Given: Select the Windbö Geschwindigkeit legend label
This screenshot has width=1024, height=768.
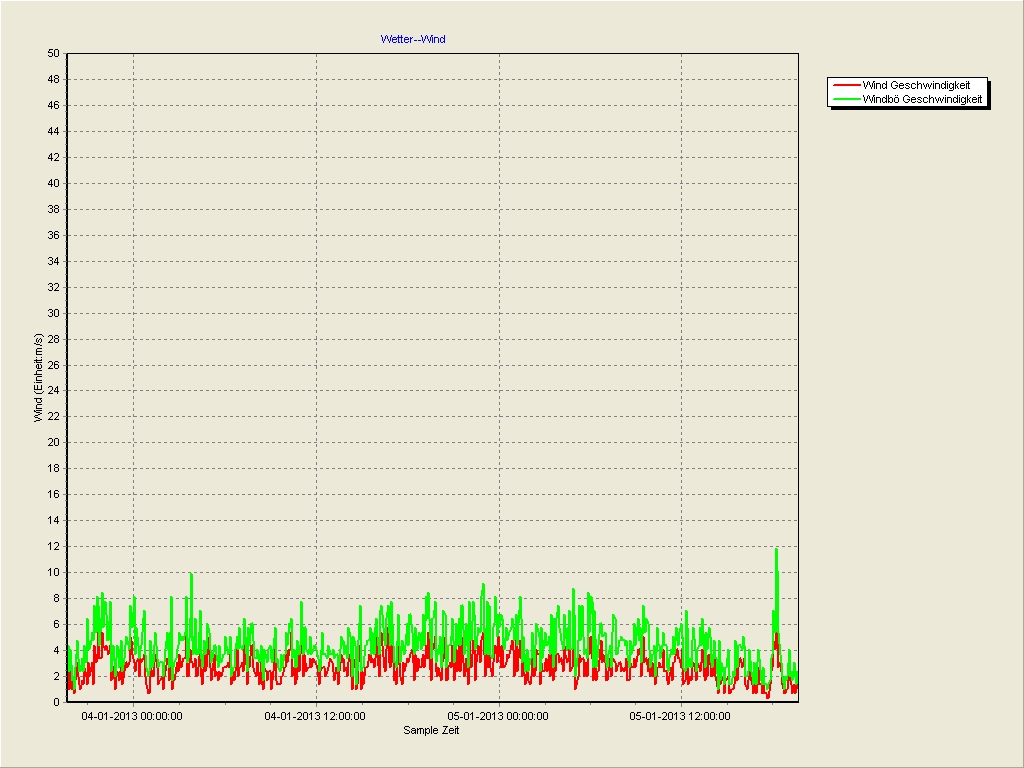Looking at the screenshot, I should (x=922, y=99).
